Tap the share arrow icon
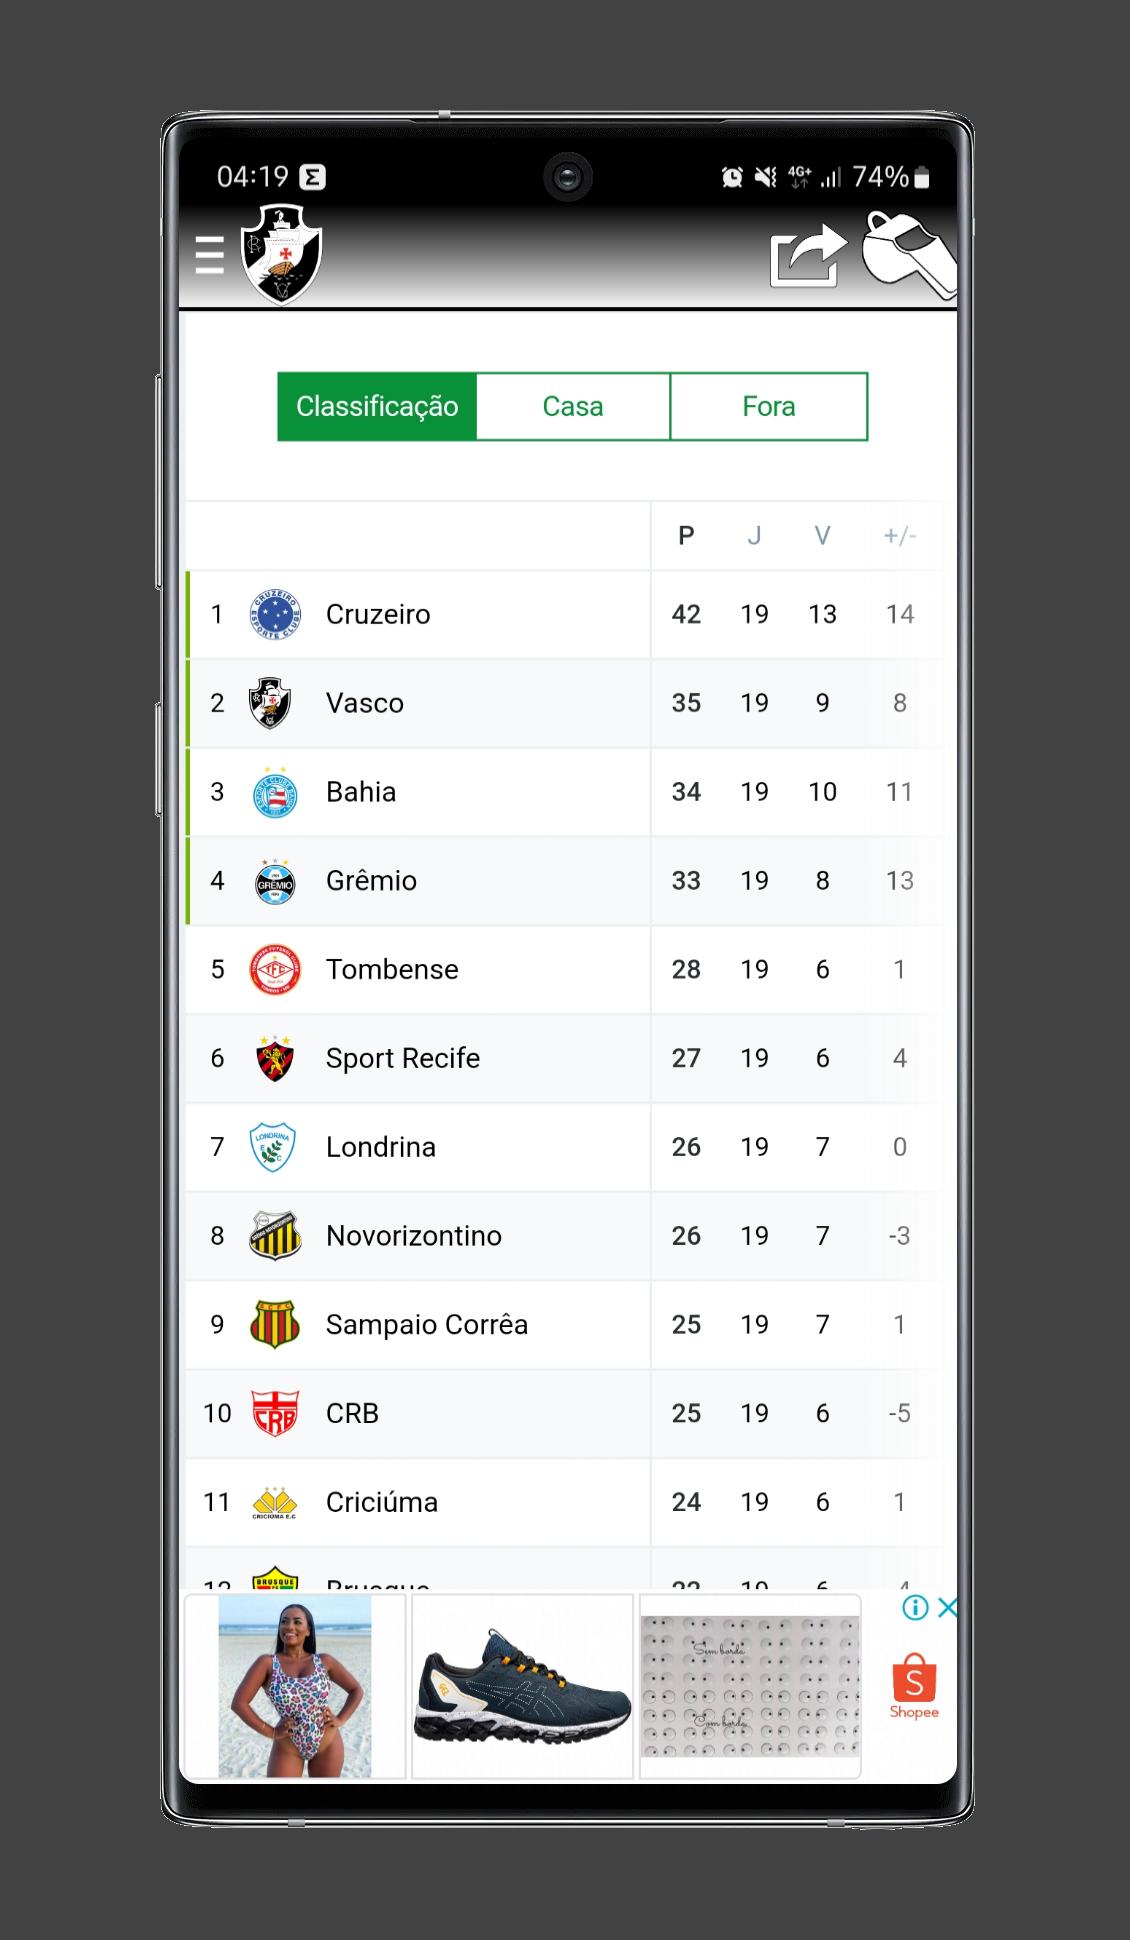1130x1940 pixels. (808, 256)
